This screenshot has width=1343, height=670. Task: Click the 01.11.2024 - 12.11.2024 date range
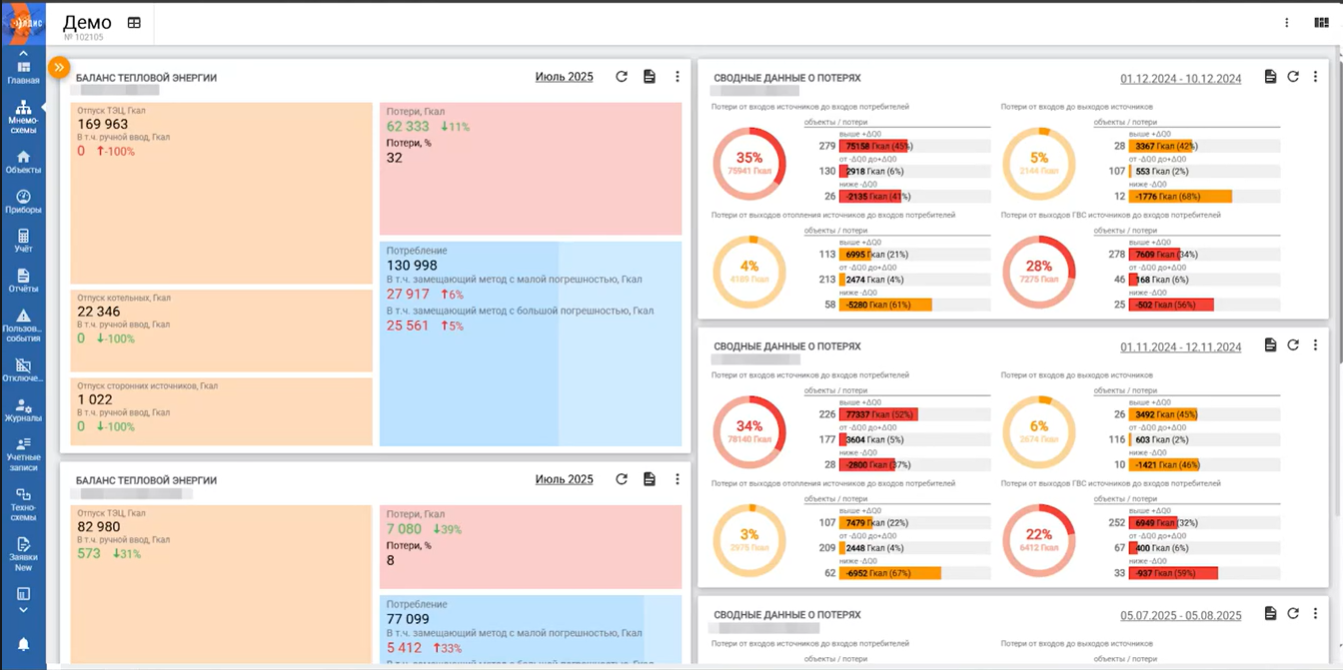click(x=1180, y=347)
